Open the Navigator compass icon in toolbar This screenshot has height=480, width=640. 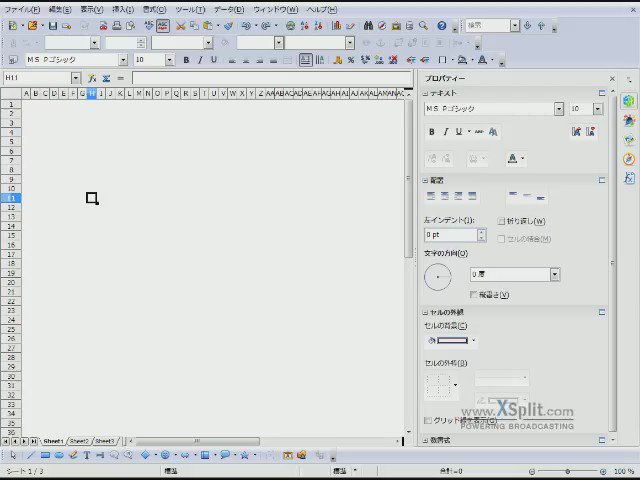click(x=382, y=26)
